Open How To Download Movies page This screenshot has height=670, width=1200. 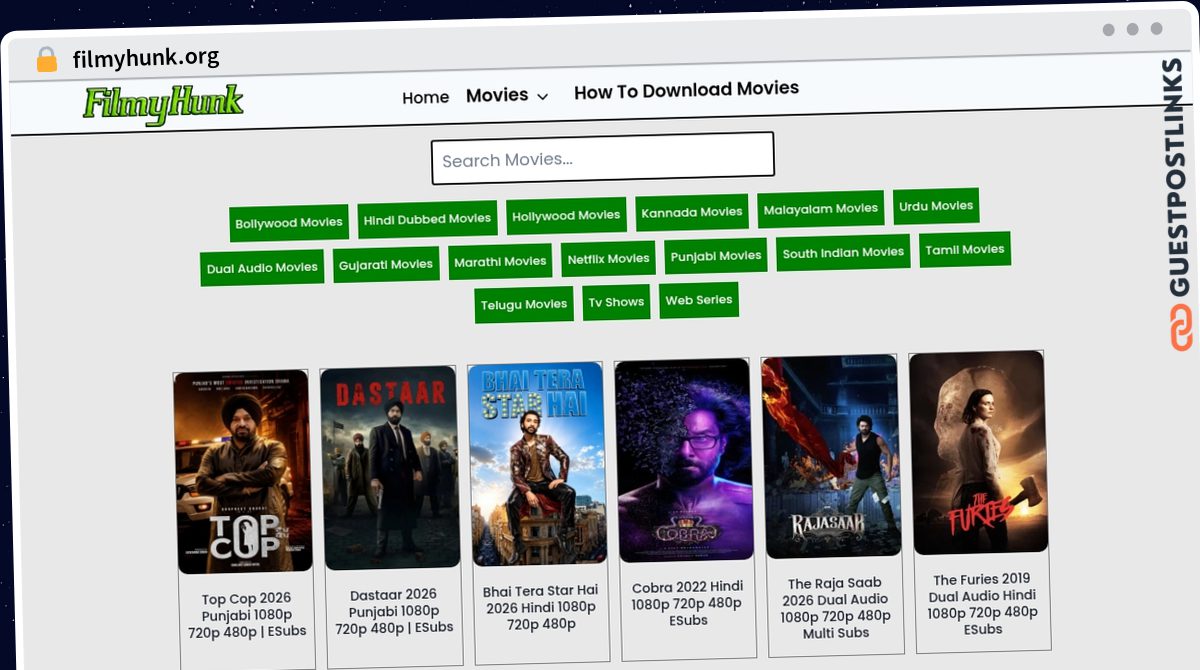coord(686,90)
